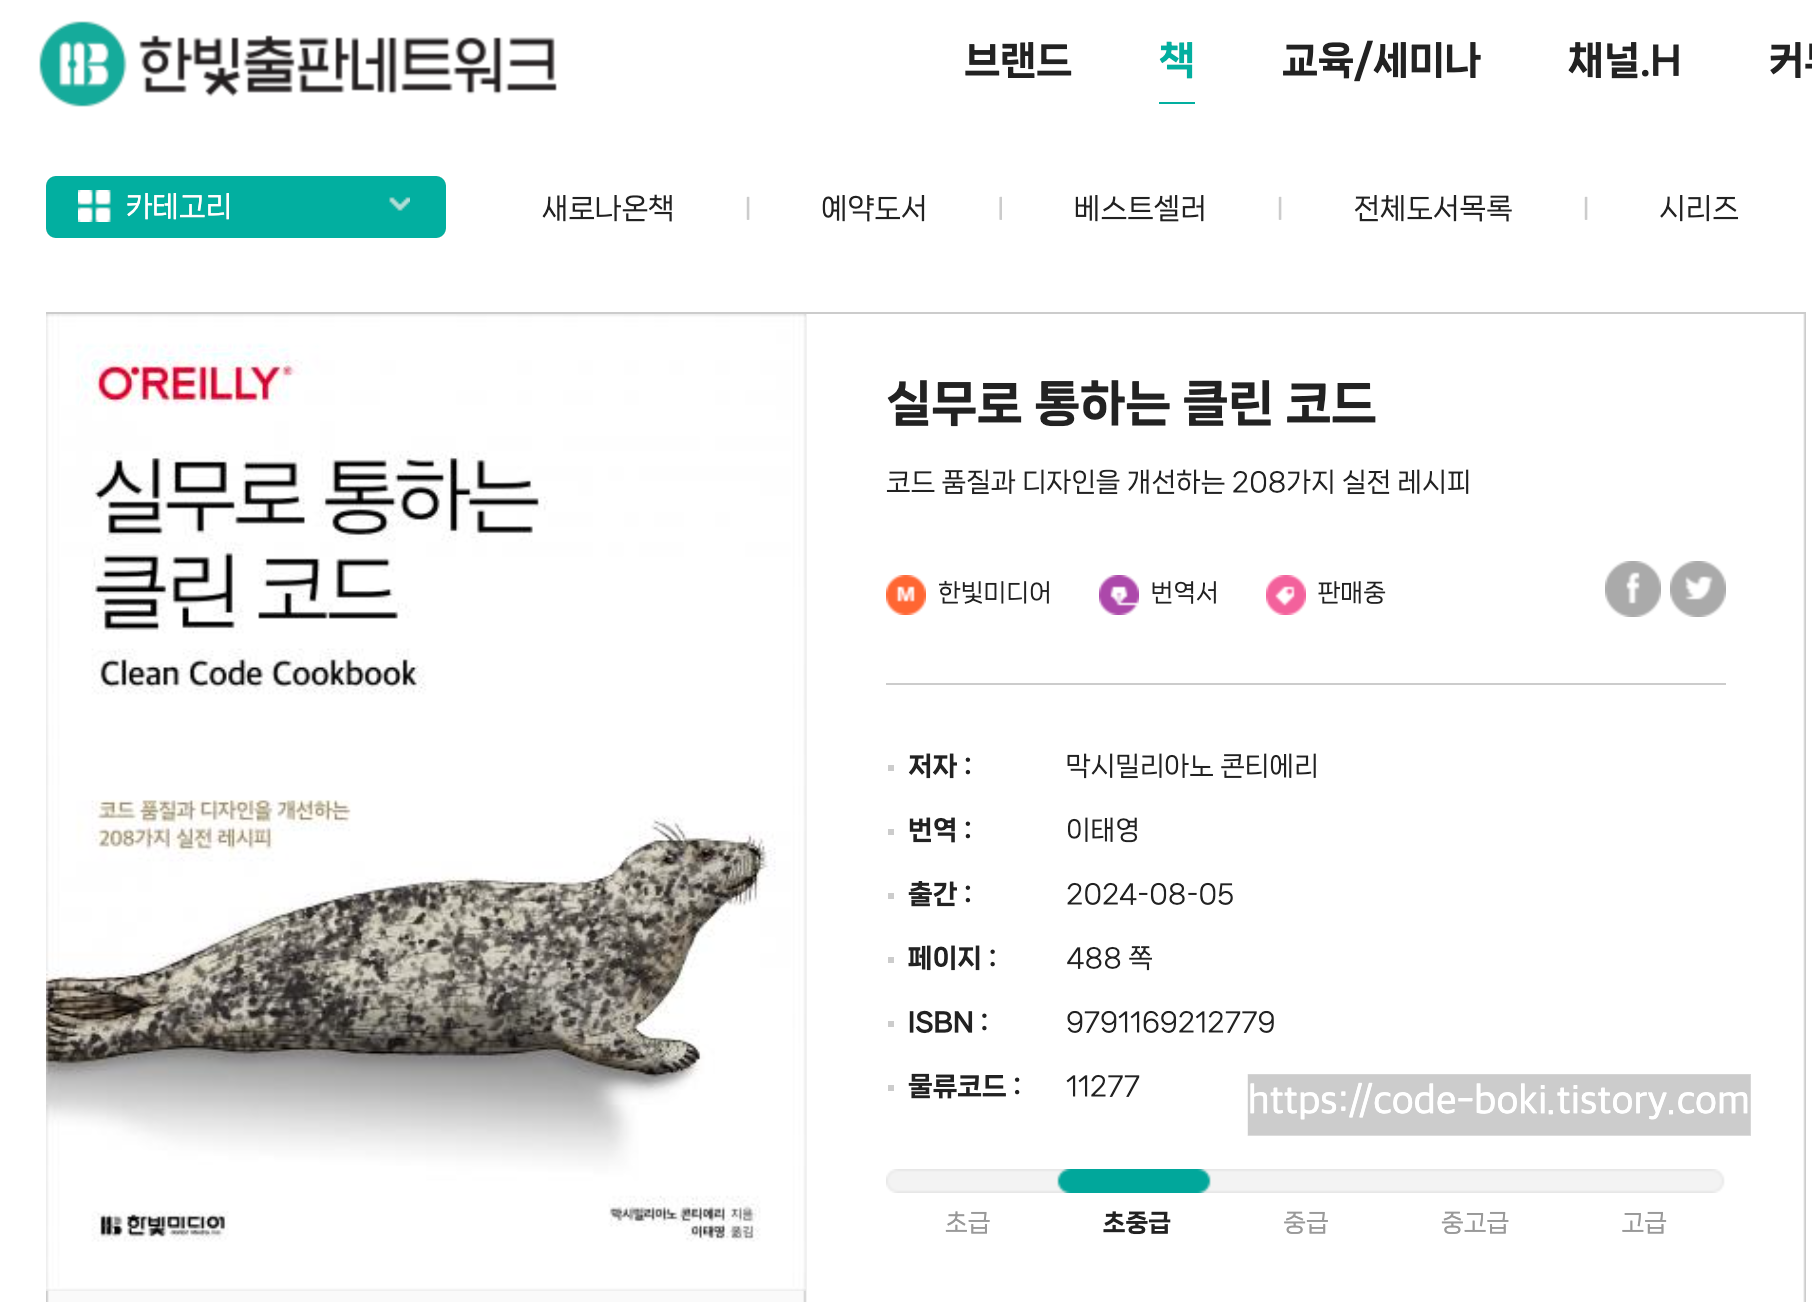The width and height of the screenshot is (1812, 1302).
Task: Click the 한빛미디어 orange M icon
Action: coord(906,595)
